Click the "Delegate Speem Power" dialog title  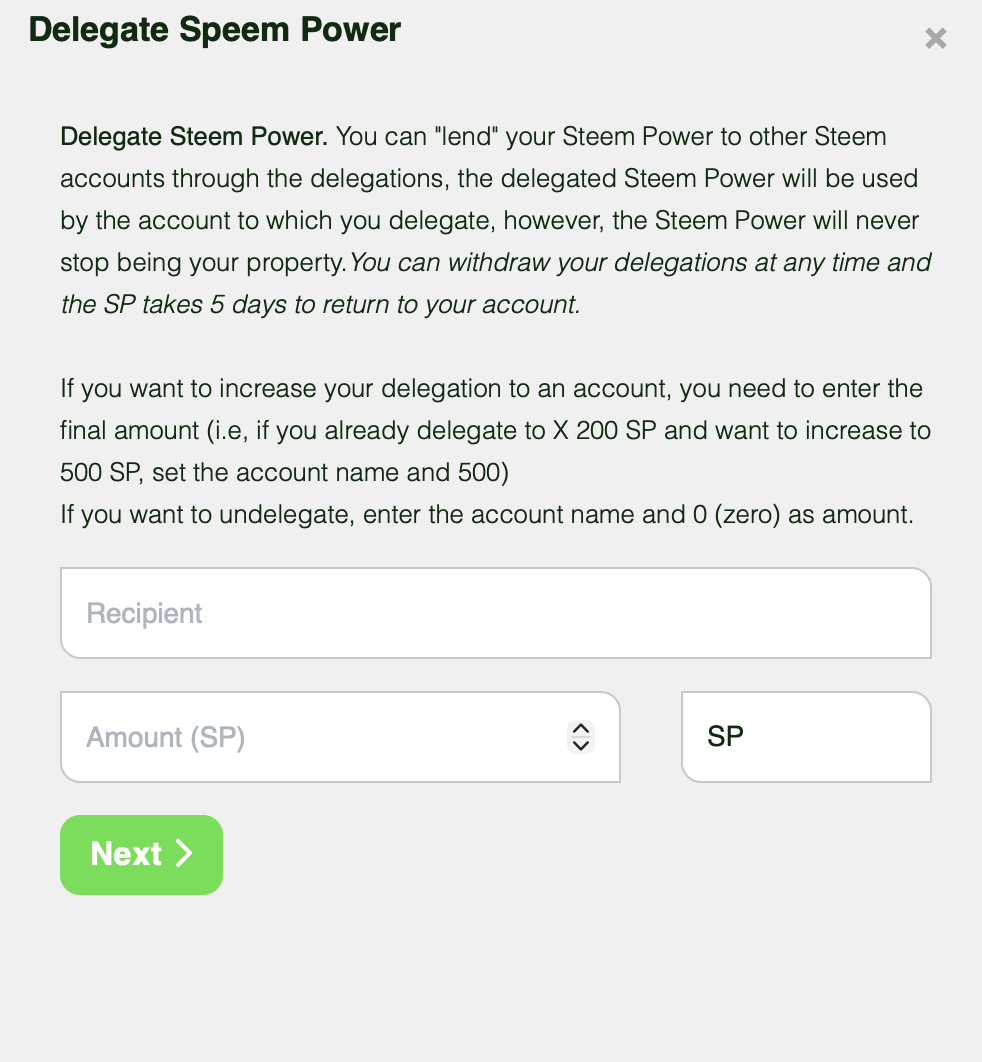point(215,30)
